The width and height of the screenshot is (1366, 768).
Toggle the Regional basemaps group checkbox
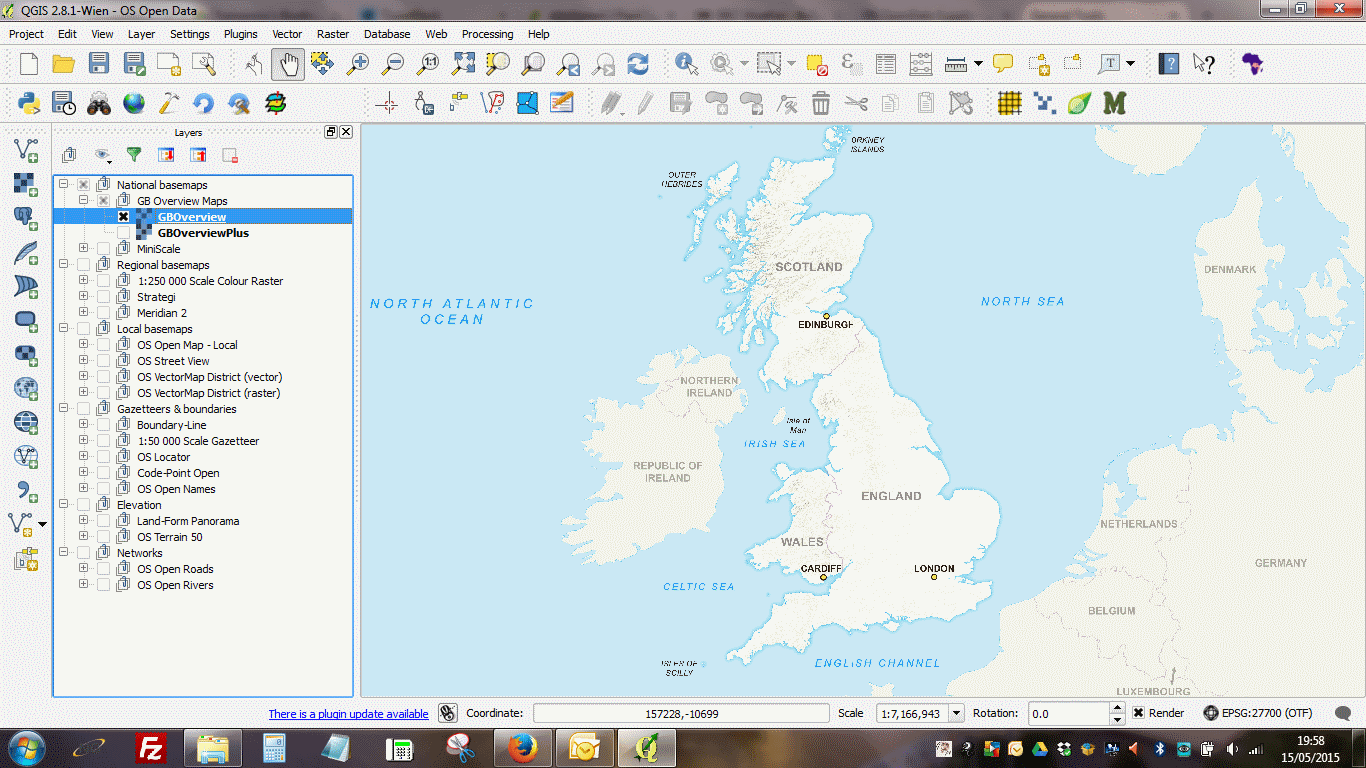point(84,265)
